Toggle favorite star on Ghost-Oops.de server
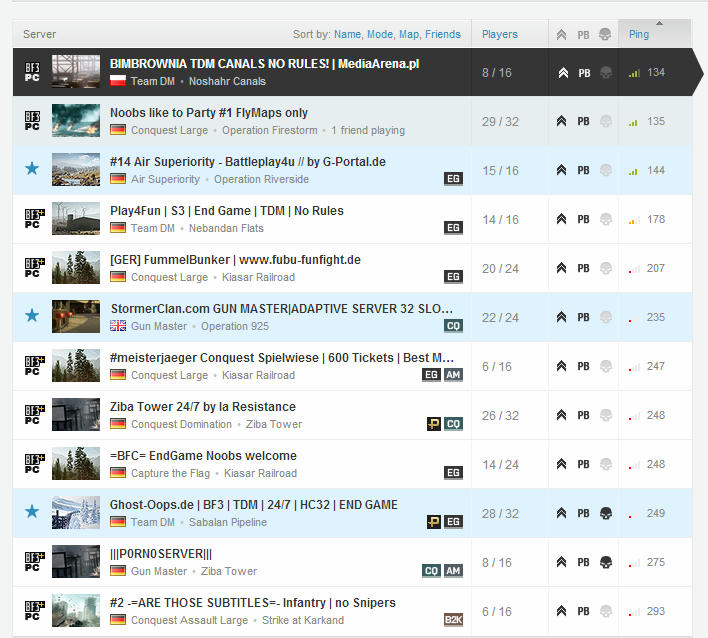 32,512
